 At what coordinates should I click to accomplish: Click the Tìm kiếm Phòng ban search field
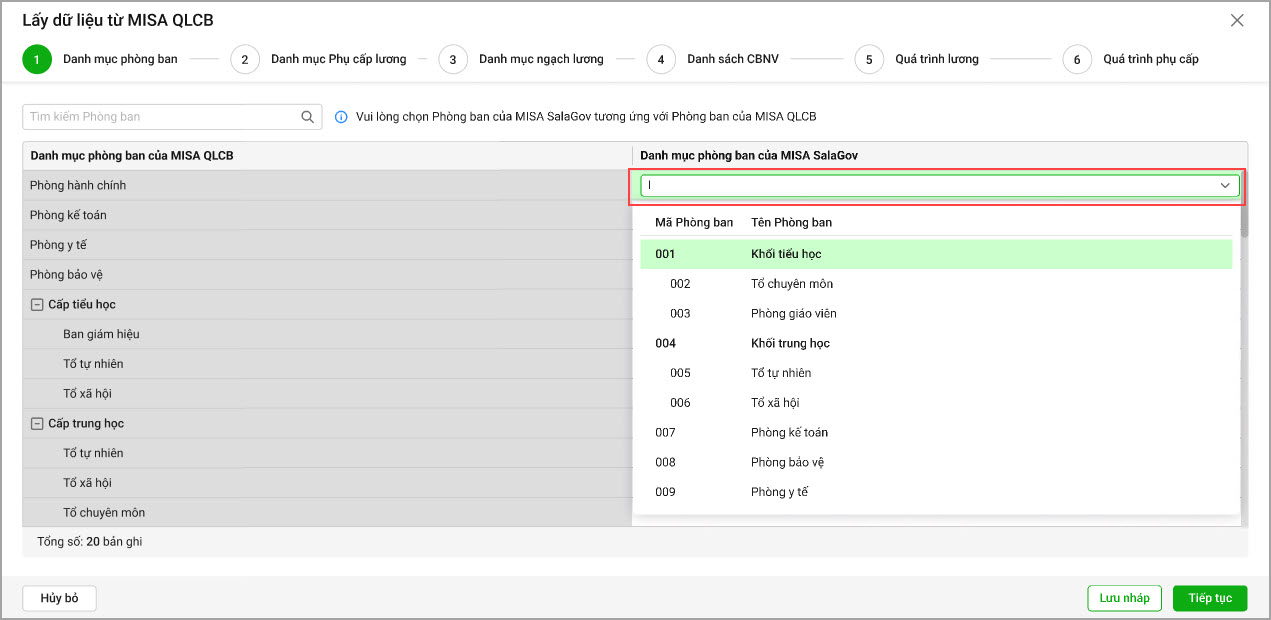pos(160,117)
